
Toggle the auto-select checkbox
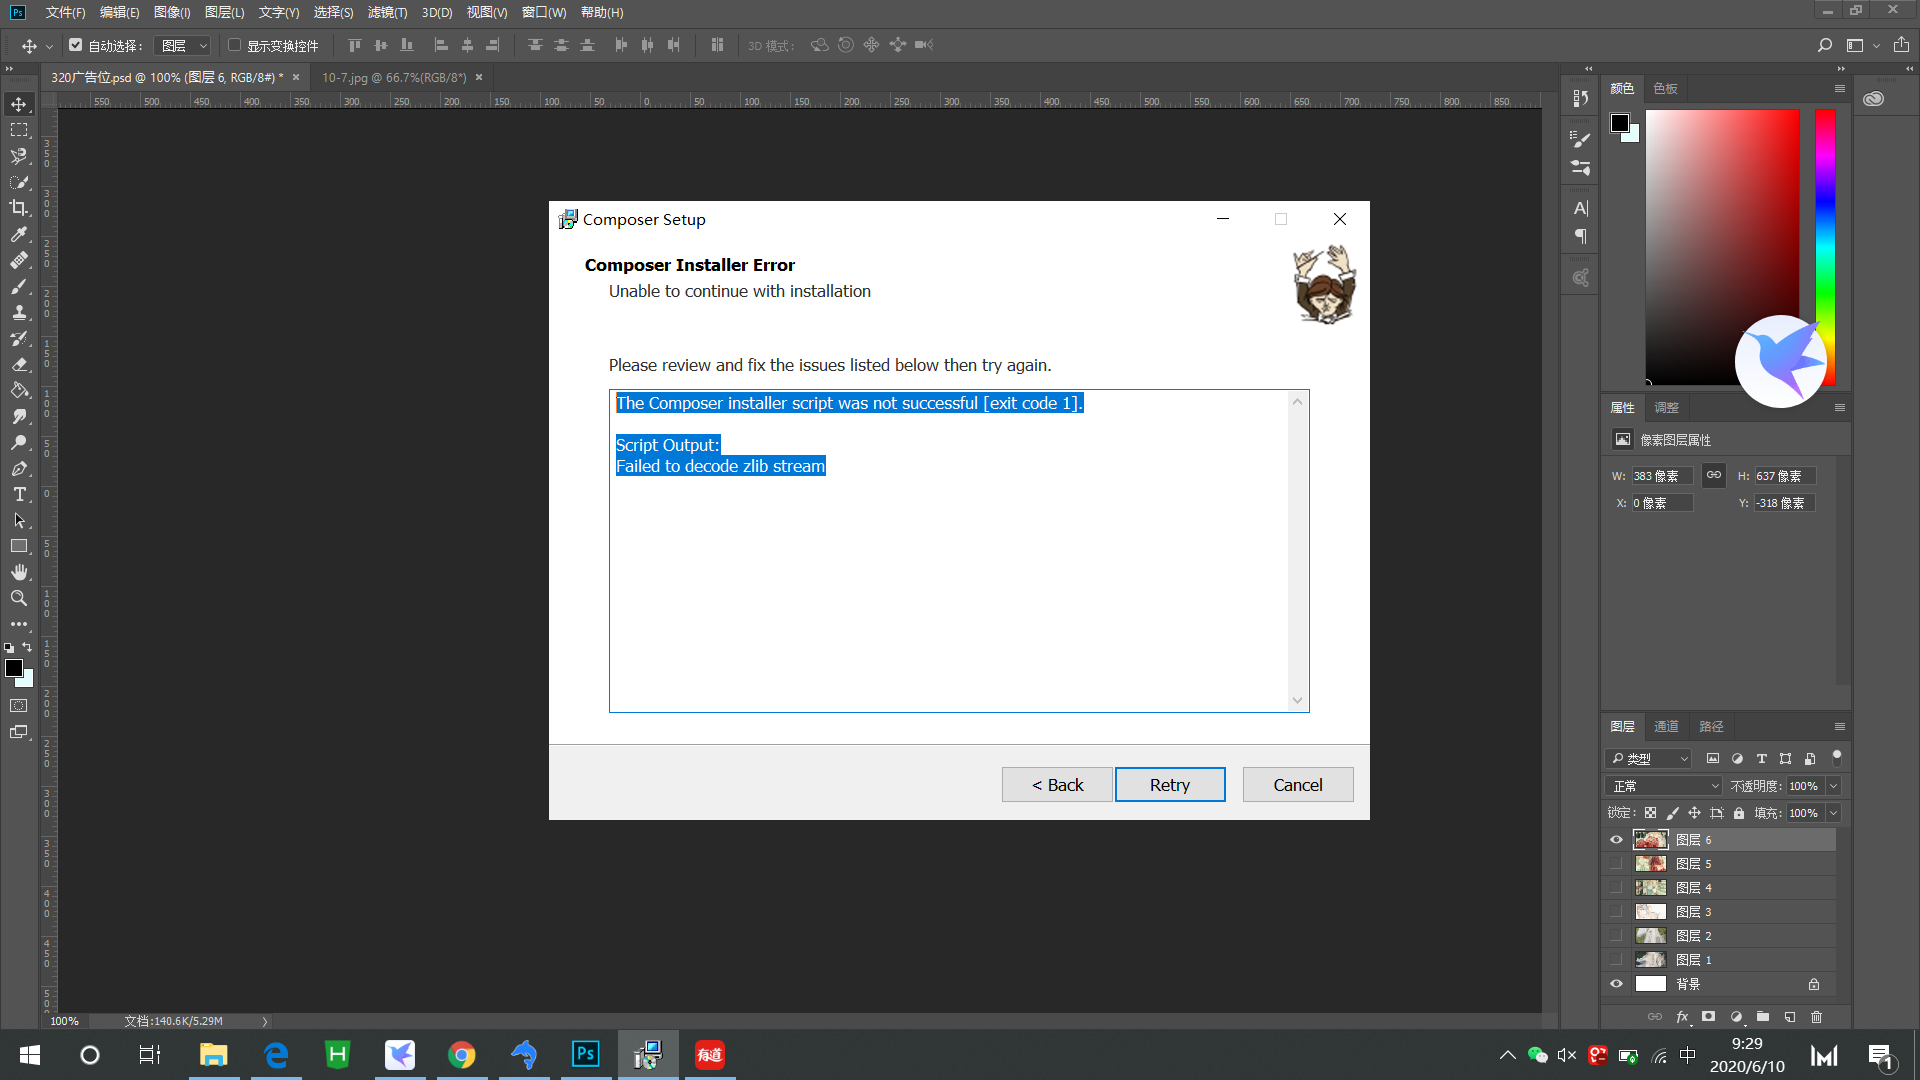(x=76, y=45)
